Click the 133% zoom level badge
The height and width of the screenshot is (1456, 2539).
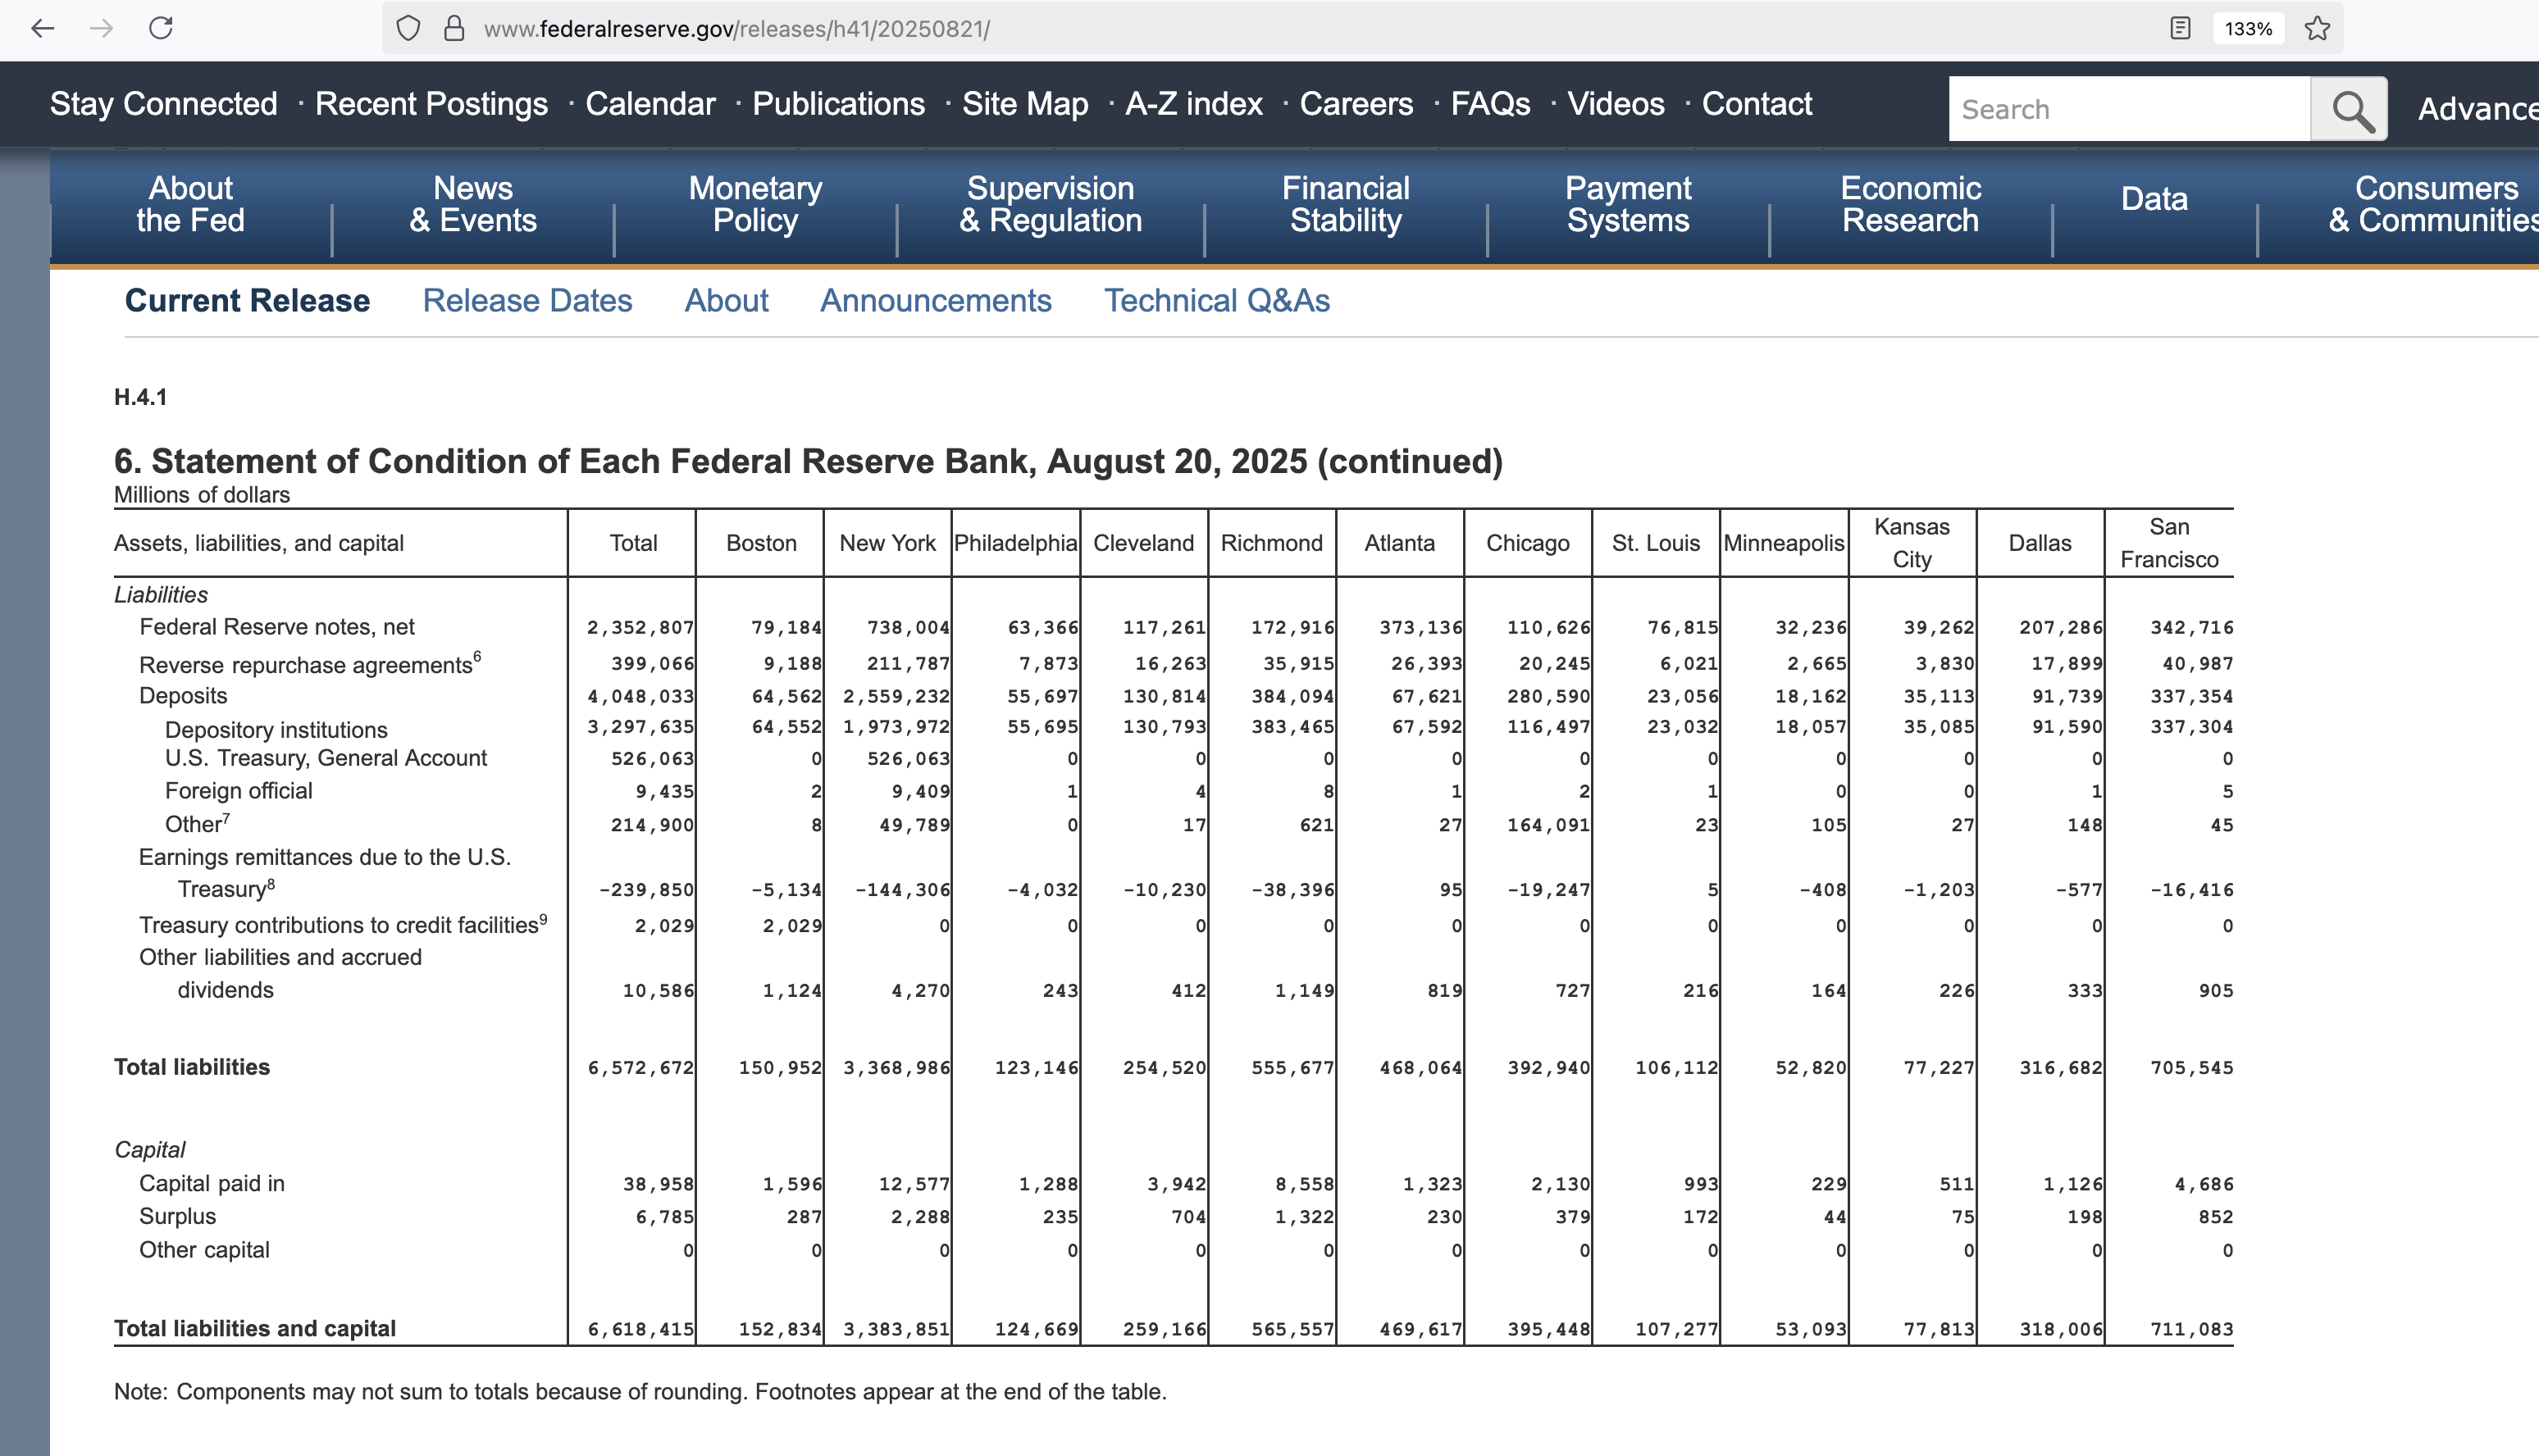[2248, 28]
